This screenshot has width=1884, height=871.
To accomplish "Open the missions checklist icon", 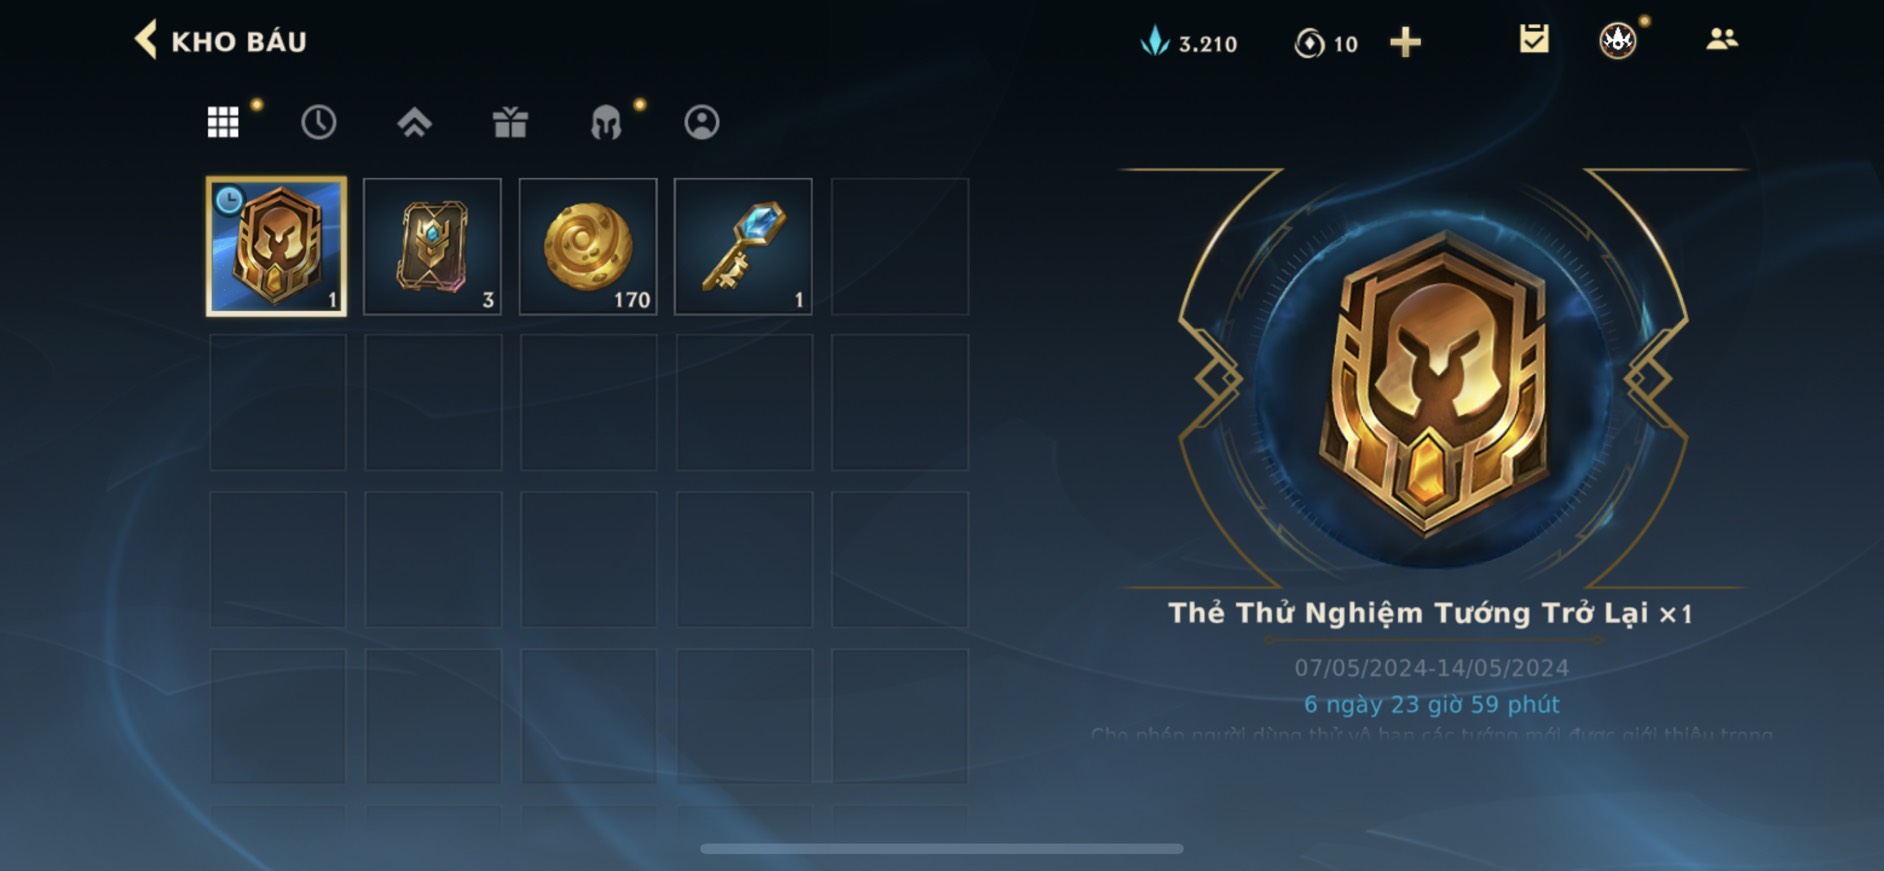I will coord(1534,39).
